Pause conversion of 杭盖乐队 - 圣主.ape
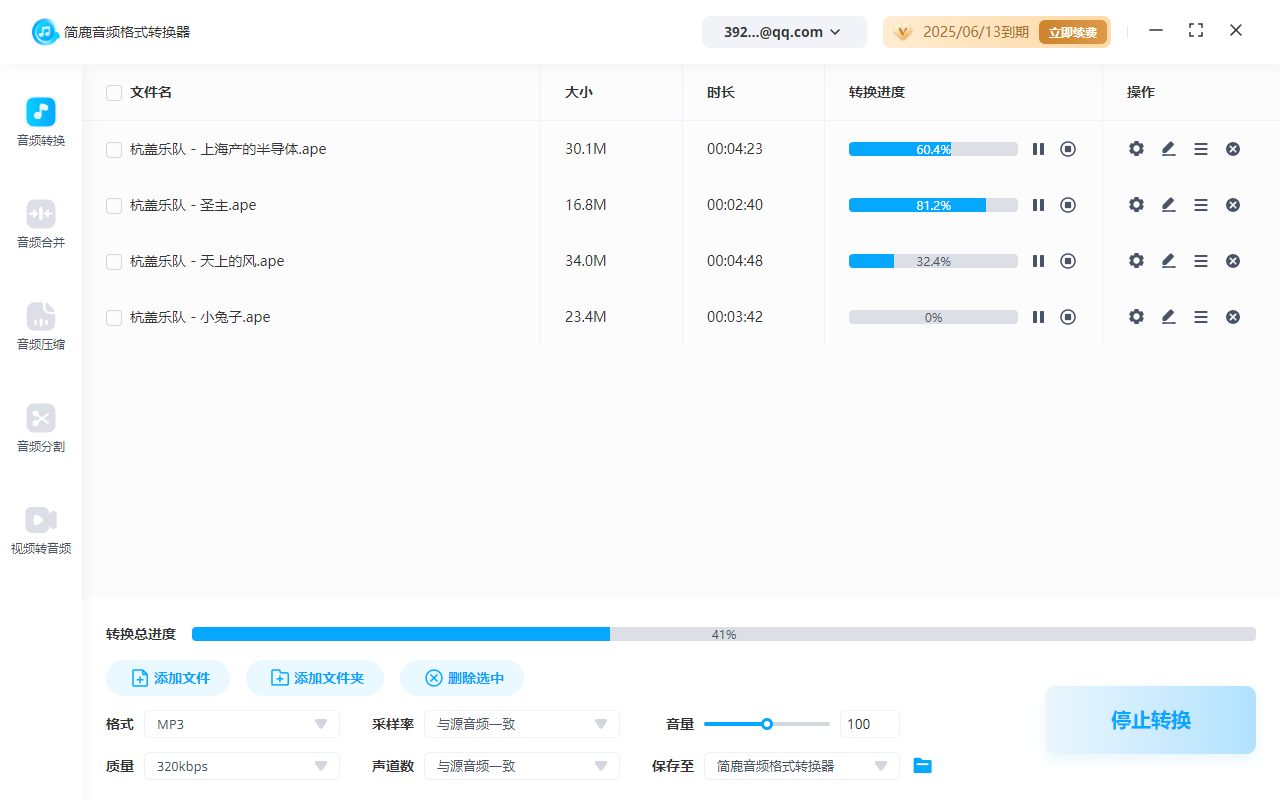Screen dimensions: 1280x800 click(x=1038, y=204)
